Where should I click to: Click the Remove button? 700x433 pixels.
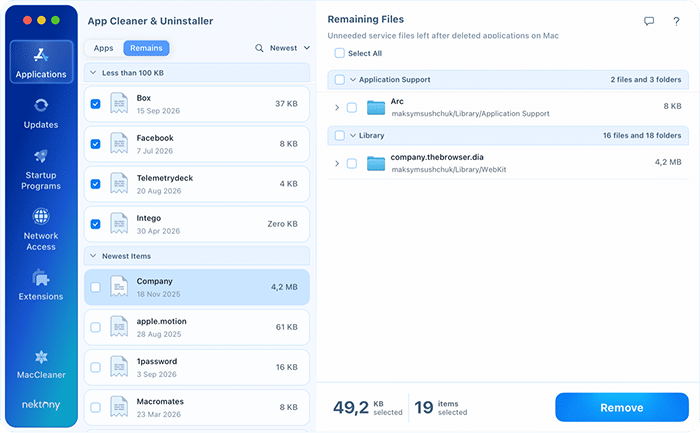(622, 407)
